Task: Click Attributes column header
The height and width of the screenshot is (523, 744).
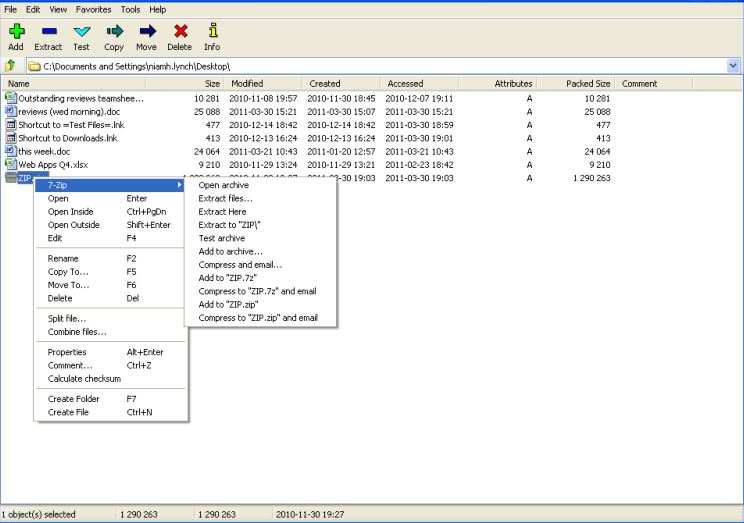Action: click(498, 84)
